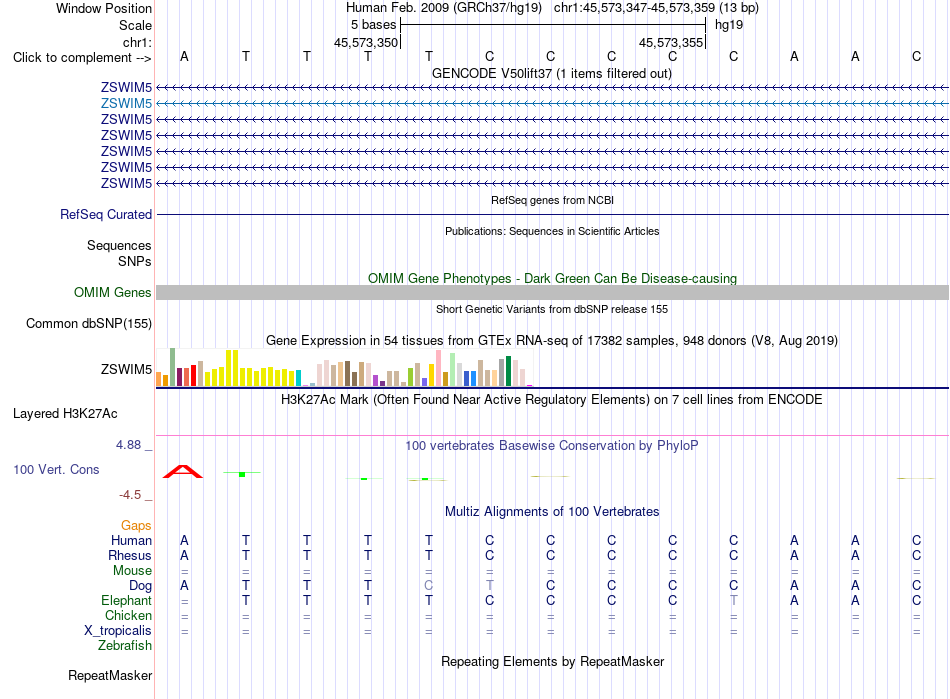Click the dark green bar in GTEx chart
The width and height of the screenshot is (950, 699).
(508, 371)
